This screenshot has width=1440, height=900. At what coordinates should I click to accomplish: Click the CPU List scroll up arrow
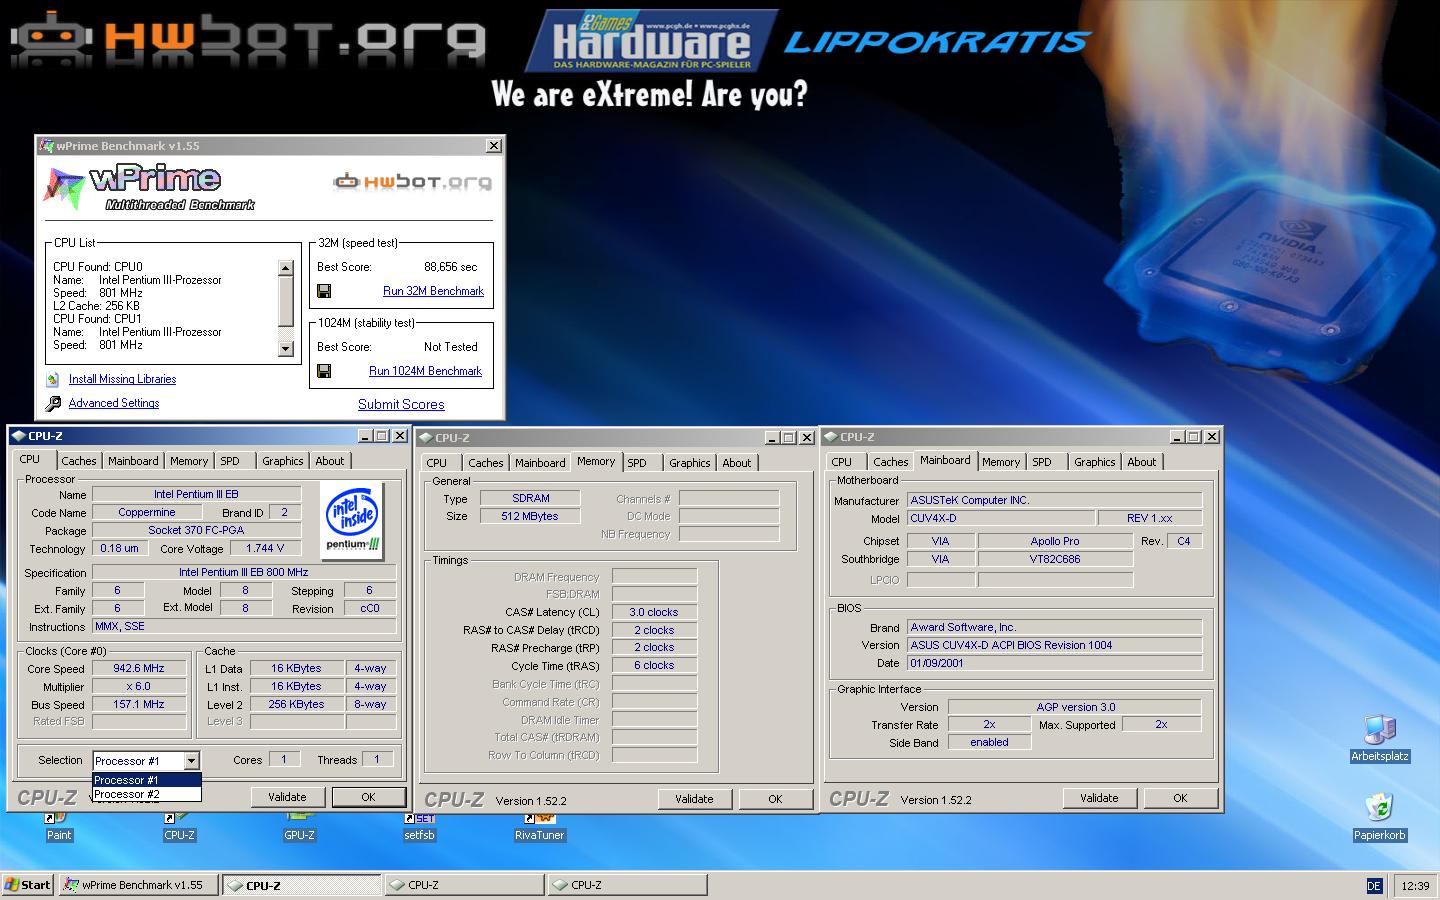pos(286,268)
